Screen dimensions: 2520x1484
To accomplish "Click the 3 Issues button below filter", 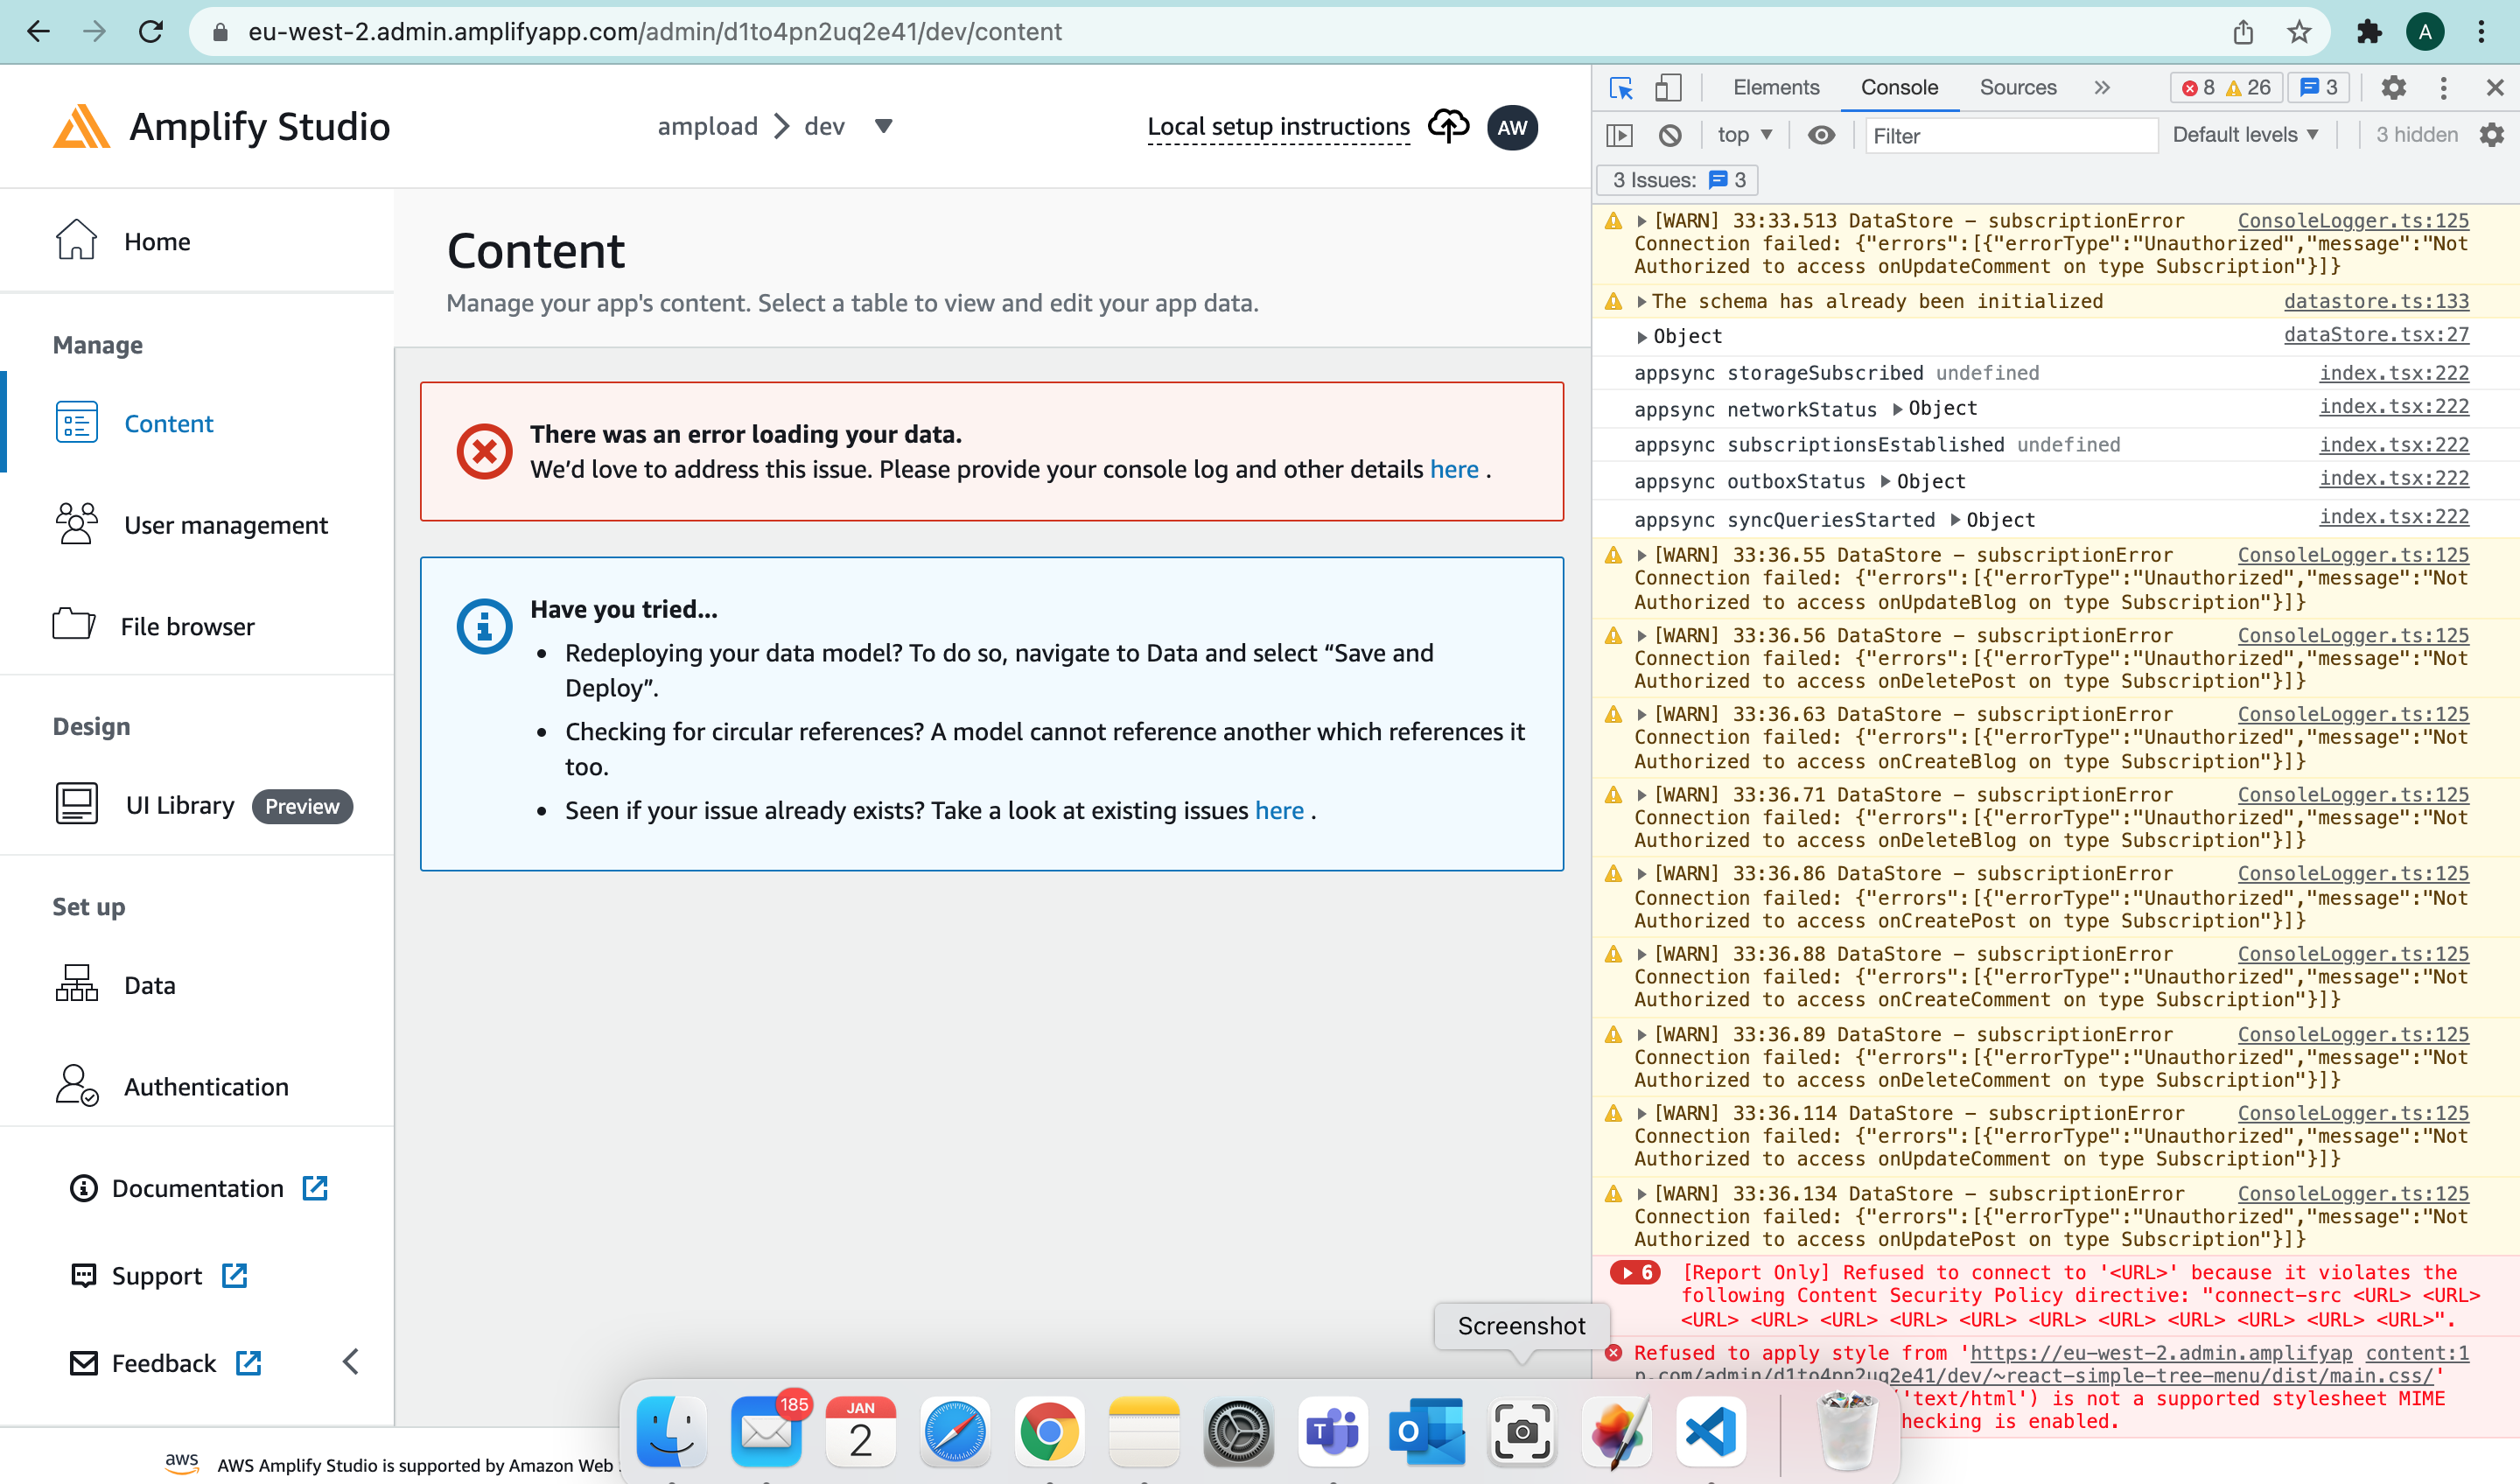I will pos(1678,180).
